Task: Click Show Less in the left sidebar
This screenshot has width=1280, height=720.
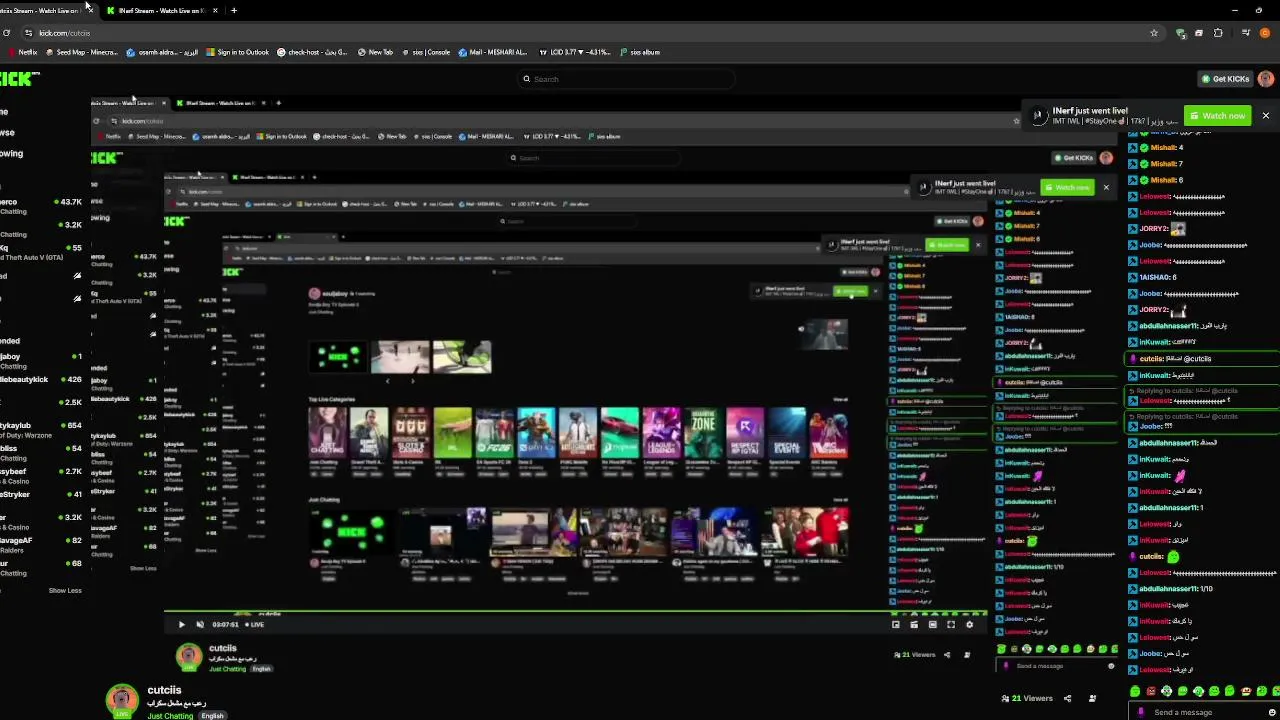Action: pos(65,591)
